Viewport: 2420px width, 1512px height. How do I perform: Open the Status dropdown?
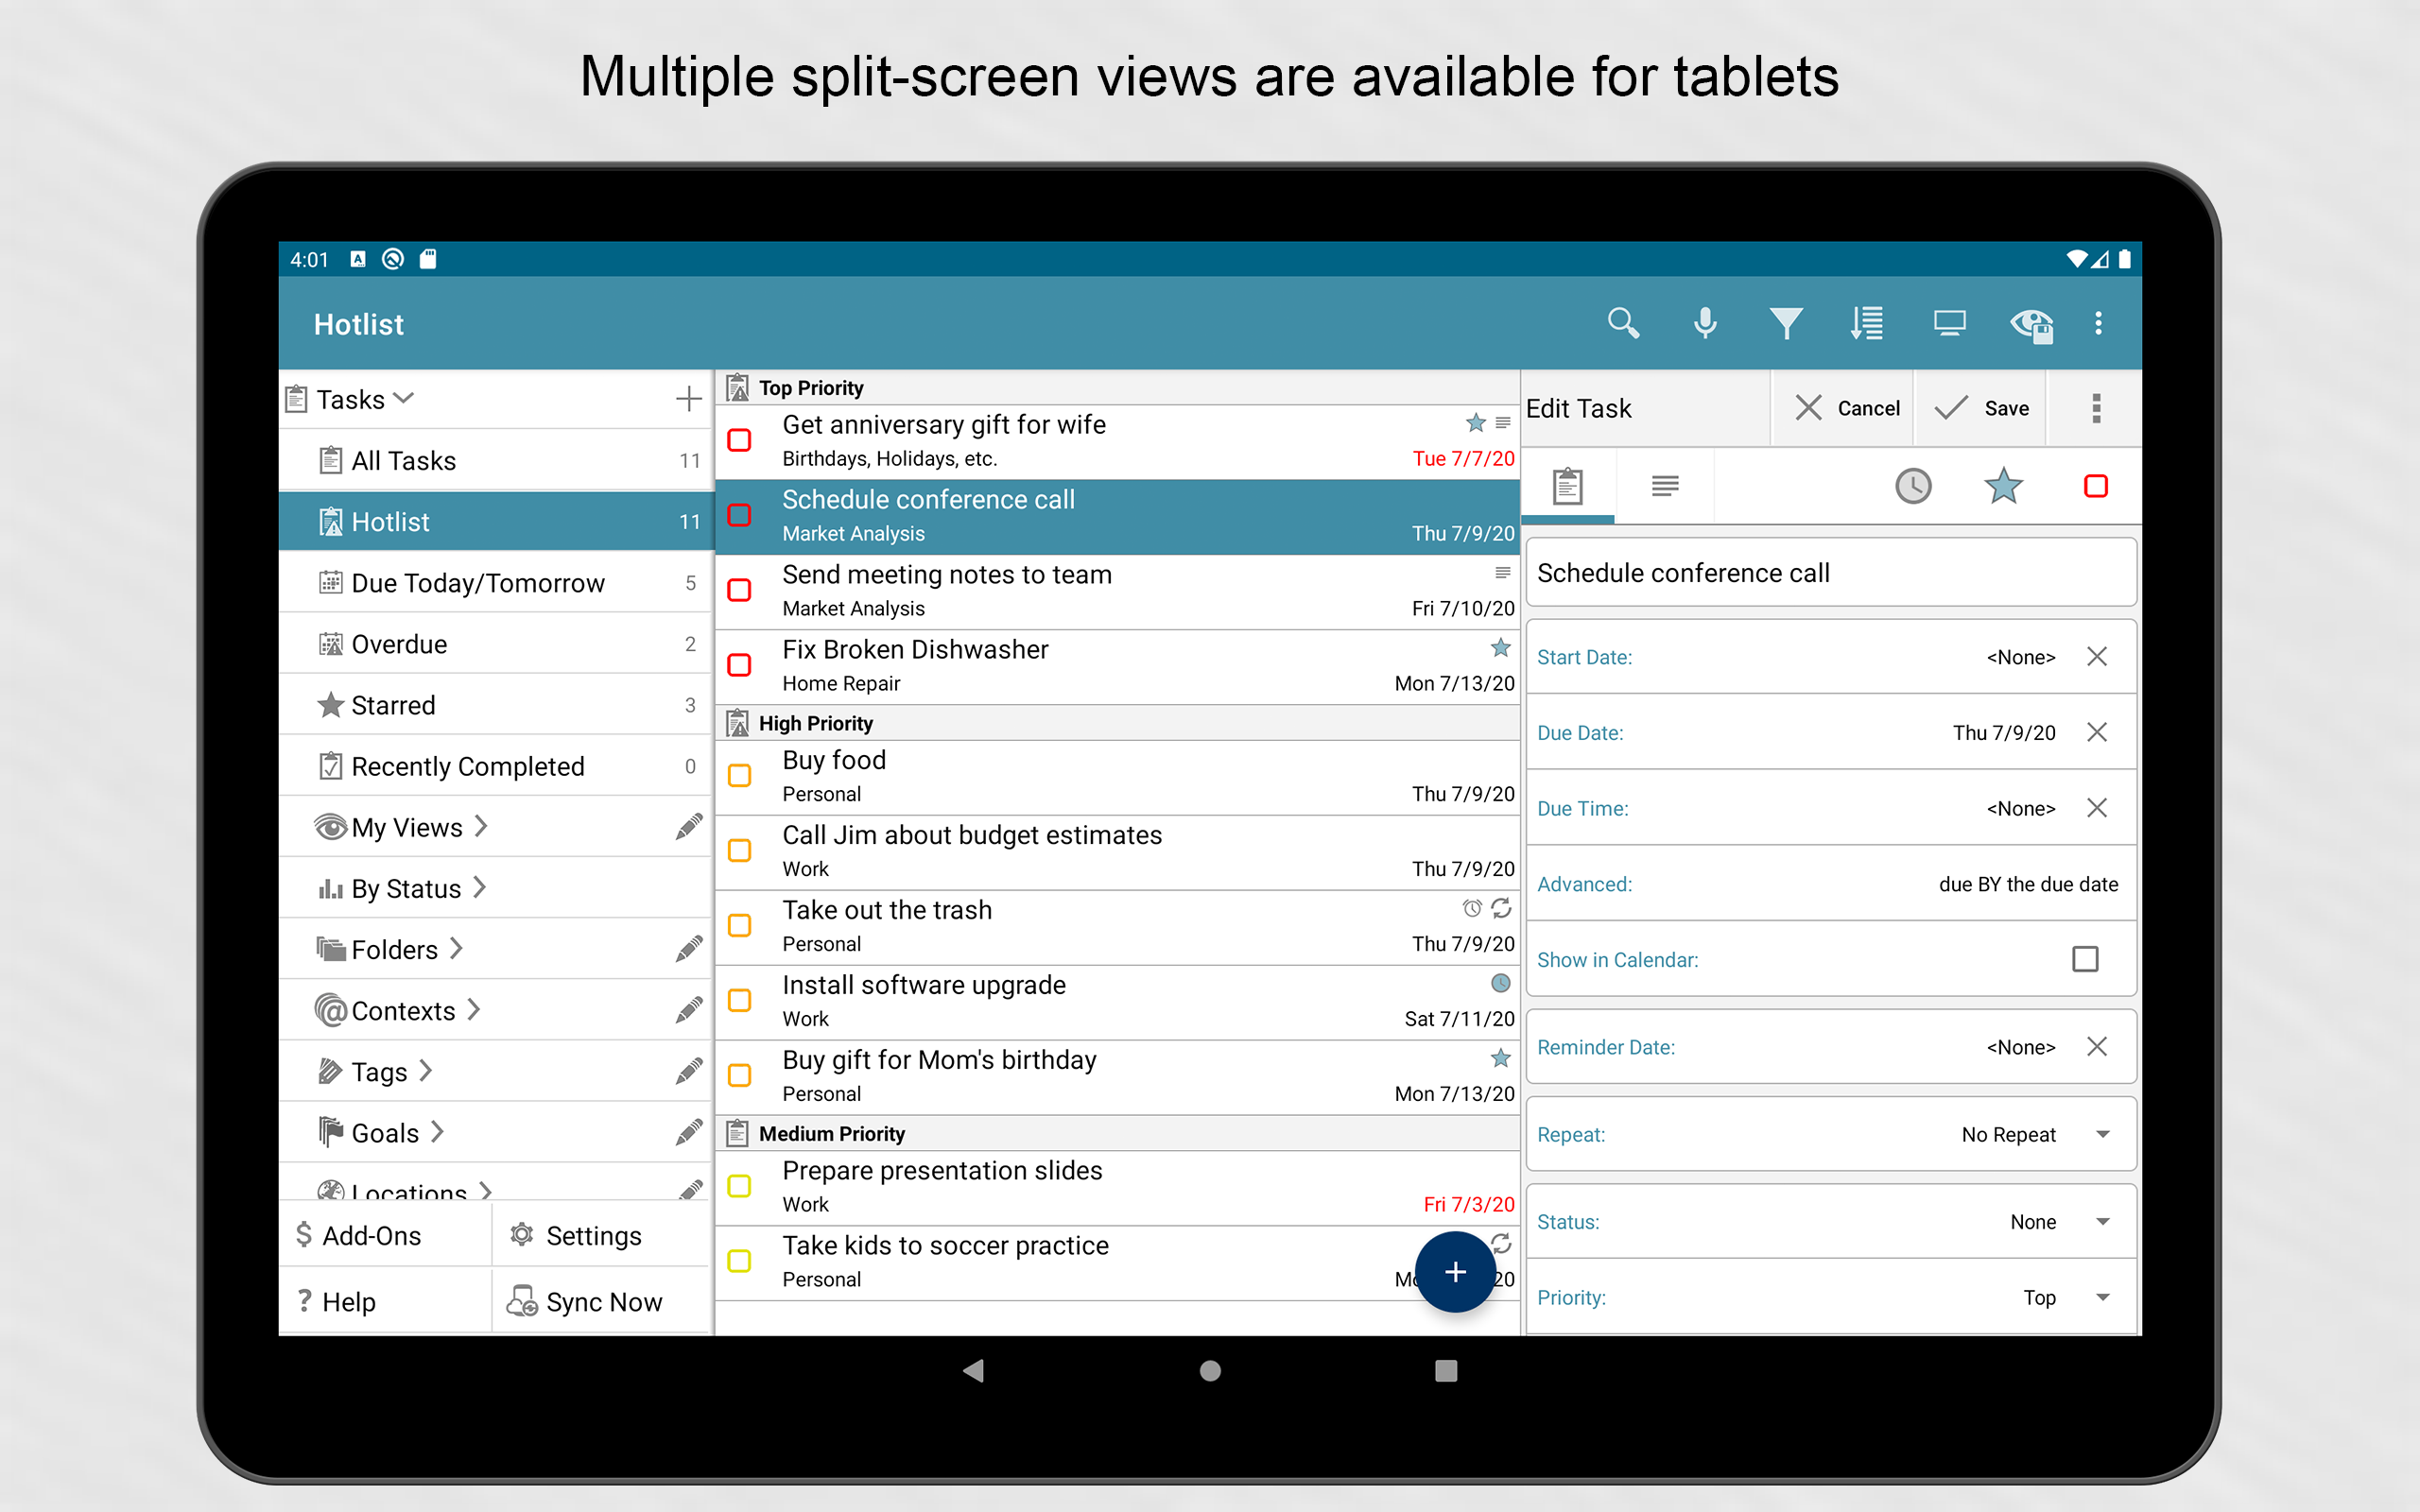pyautogui.click(x=1831, y=1221)
